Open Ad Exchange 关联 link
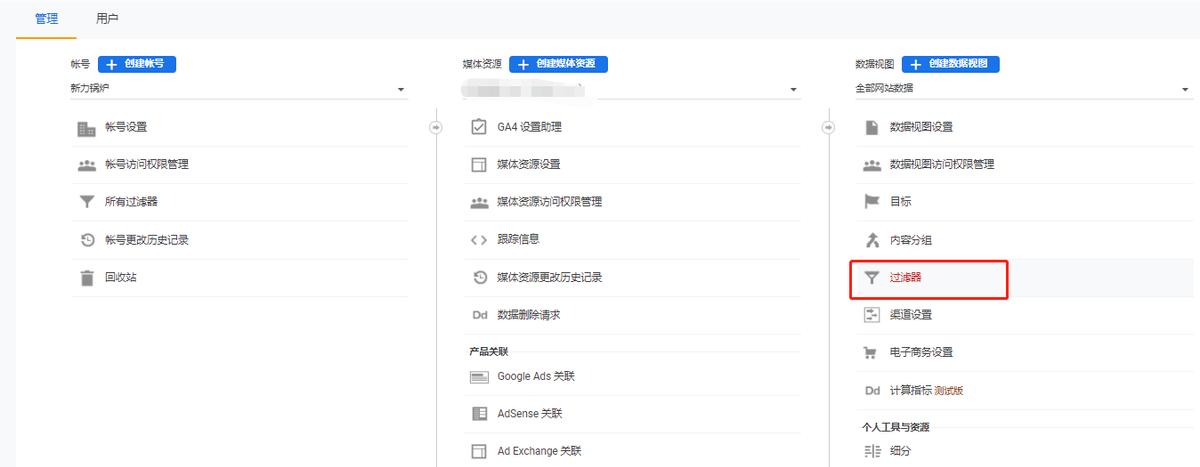 (x=539, y=451)
